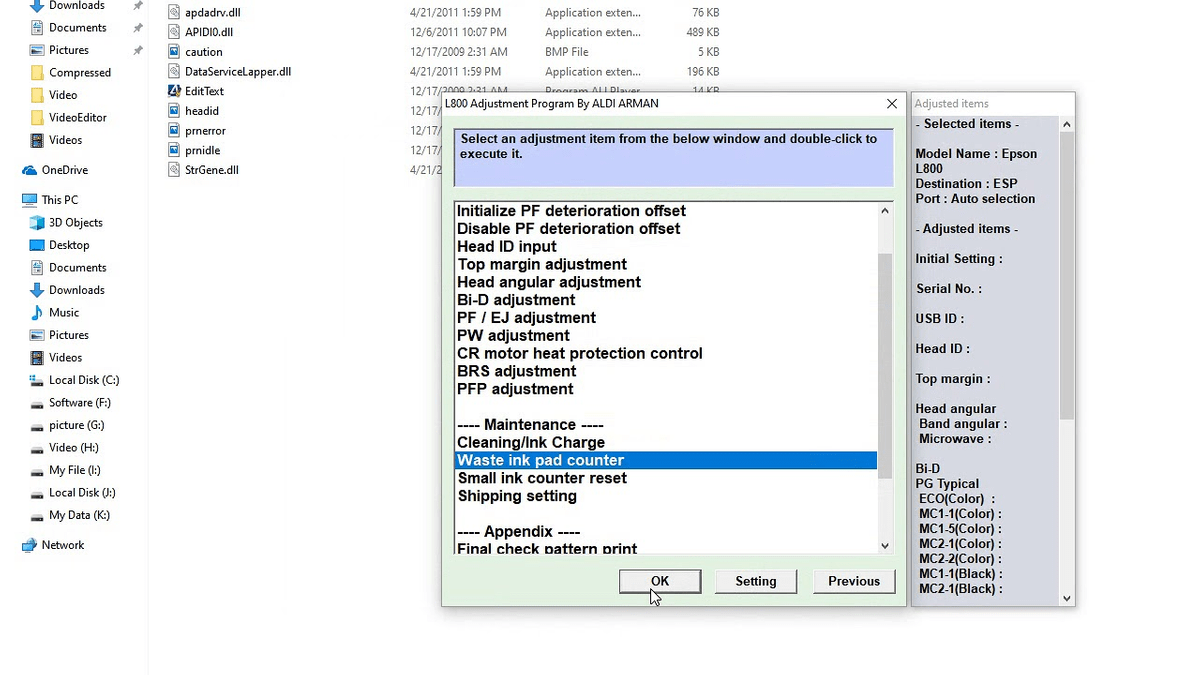Click the pin icon beside Documents
Screen dimensions: 1200x675
tap(138, 27)
